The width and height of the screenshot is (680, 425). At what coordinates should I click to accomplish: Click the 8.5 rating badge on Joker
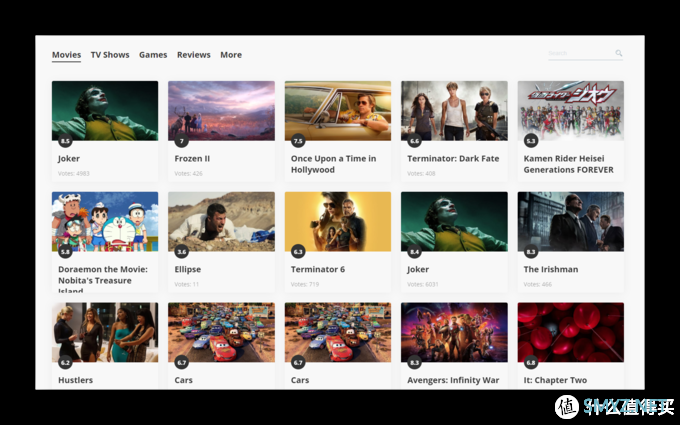click(65, 141)
